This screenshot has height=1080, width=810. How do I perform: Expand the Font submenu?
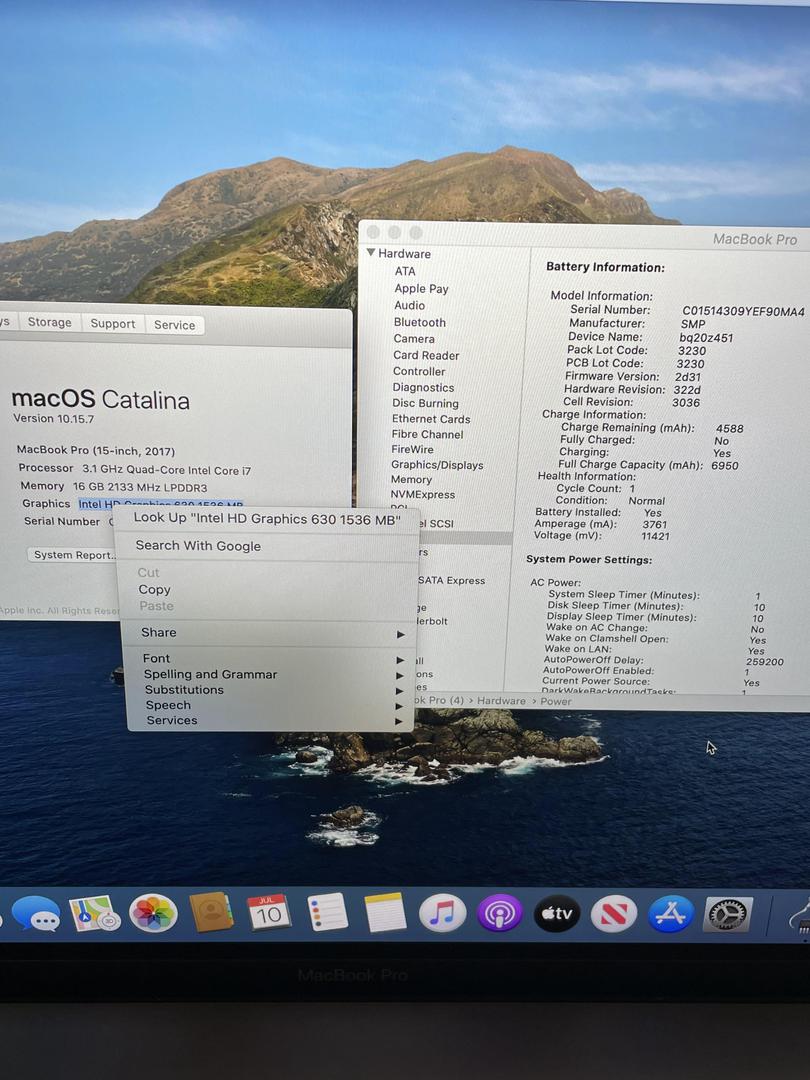(271, 658)
